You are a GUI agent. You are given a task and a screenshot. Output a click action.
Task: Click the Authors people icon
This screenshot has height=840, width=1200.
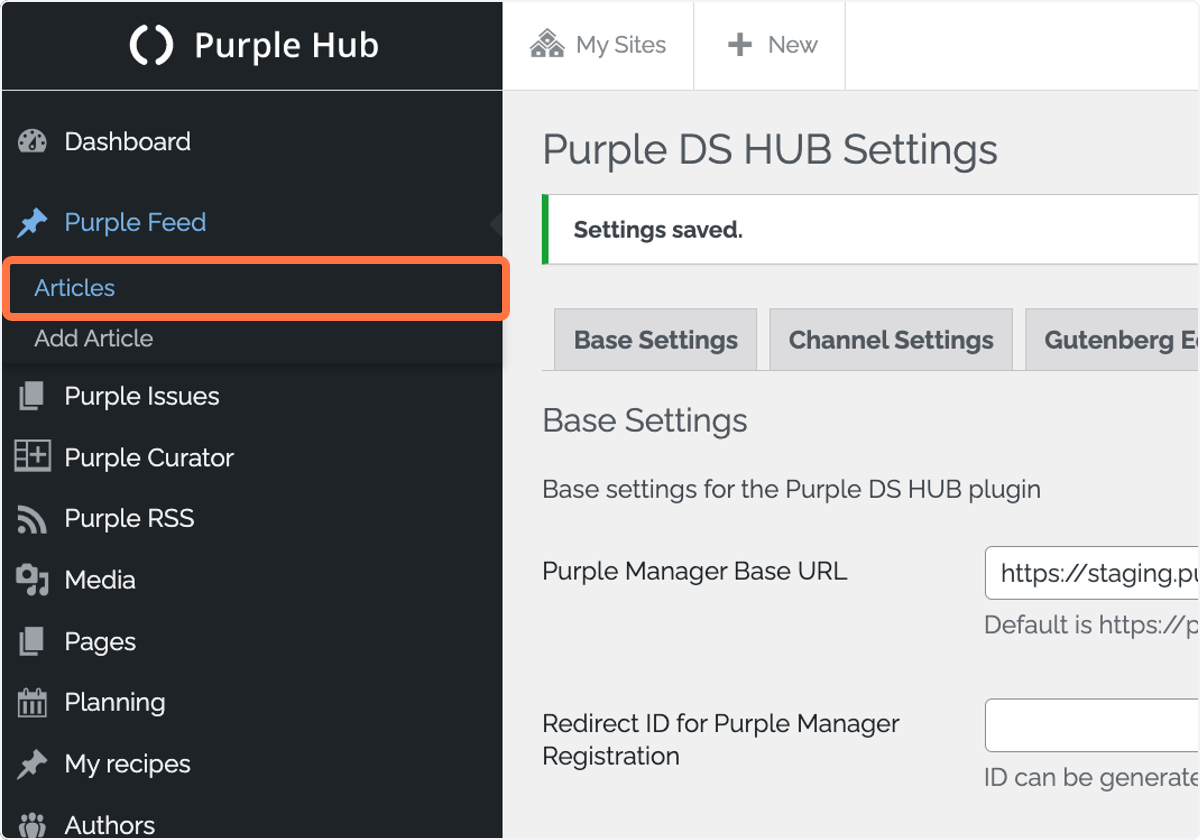[x=32, y=826]
